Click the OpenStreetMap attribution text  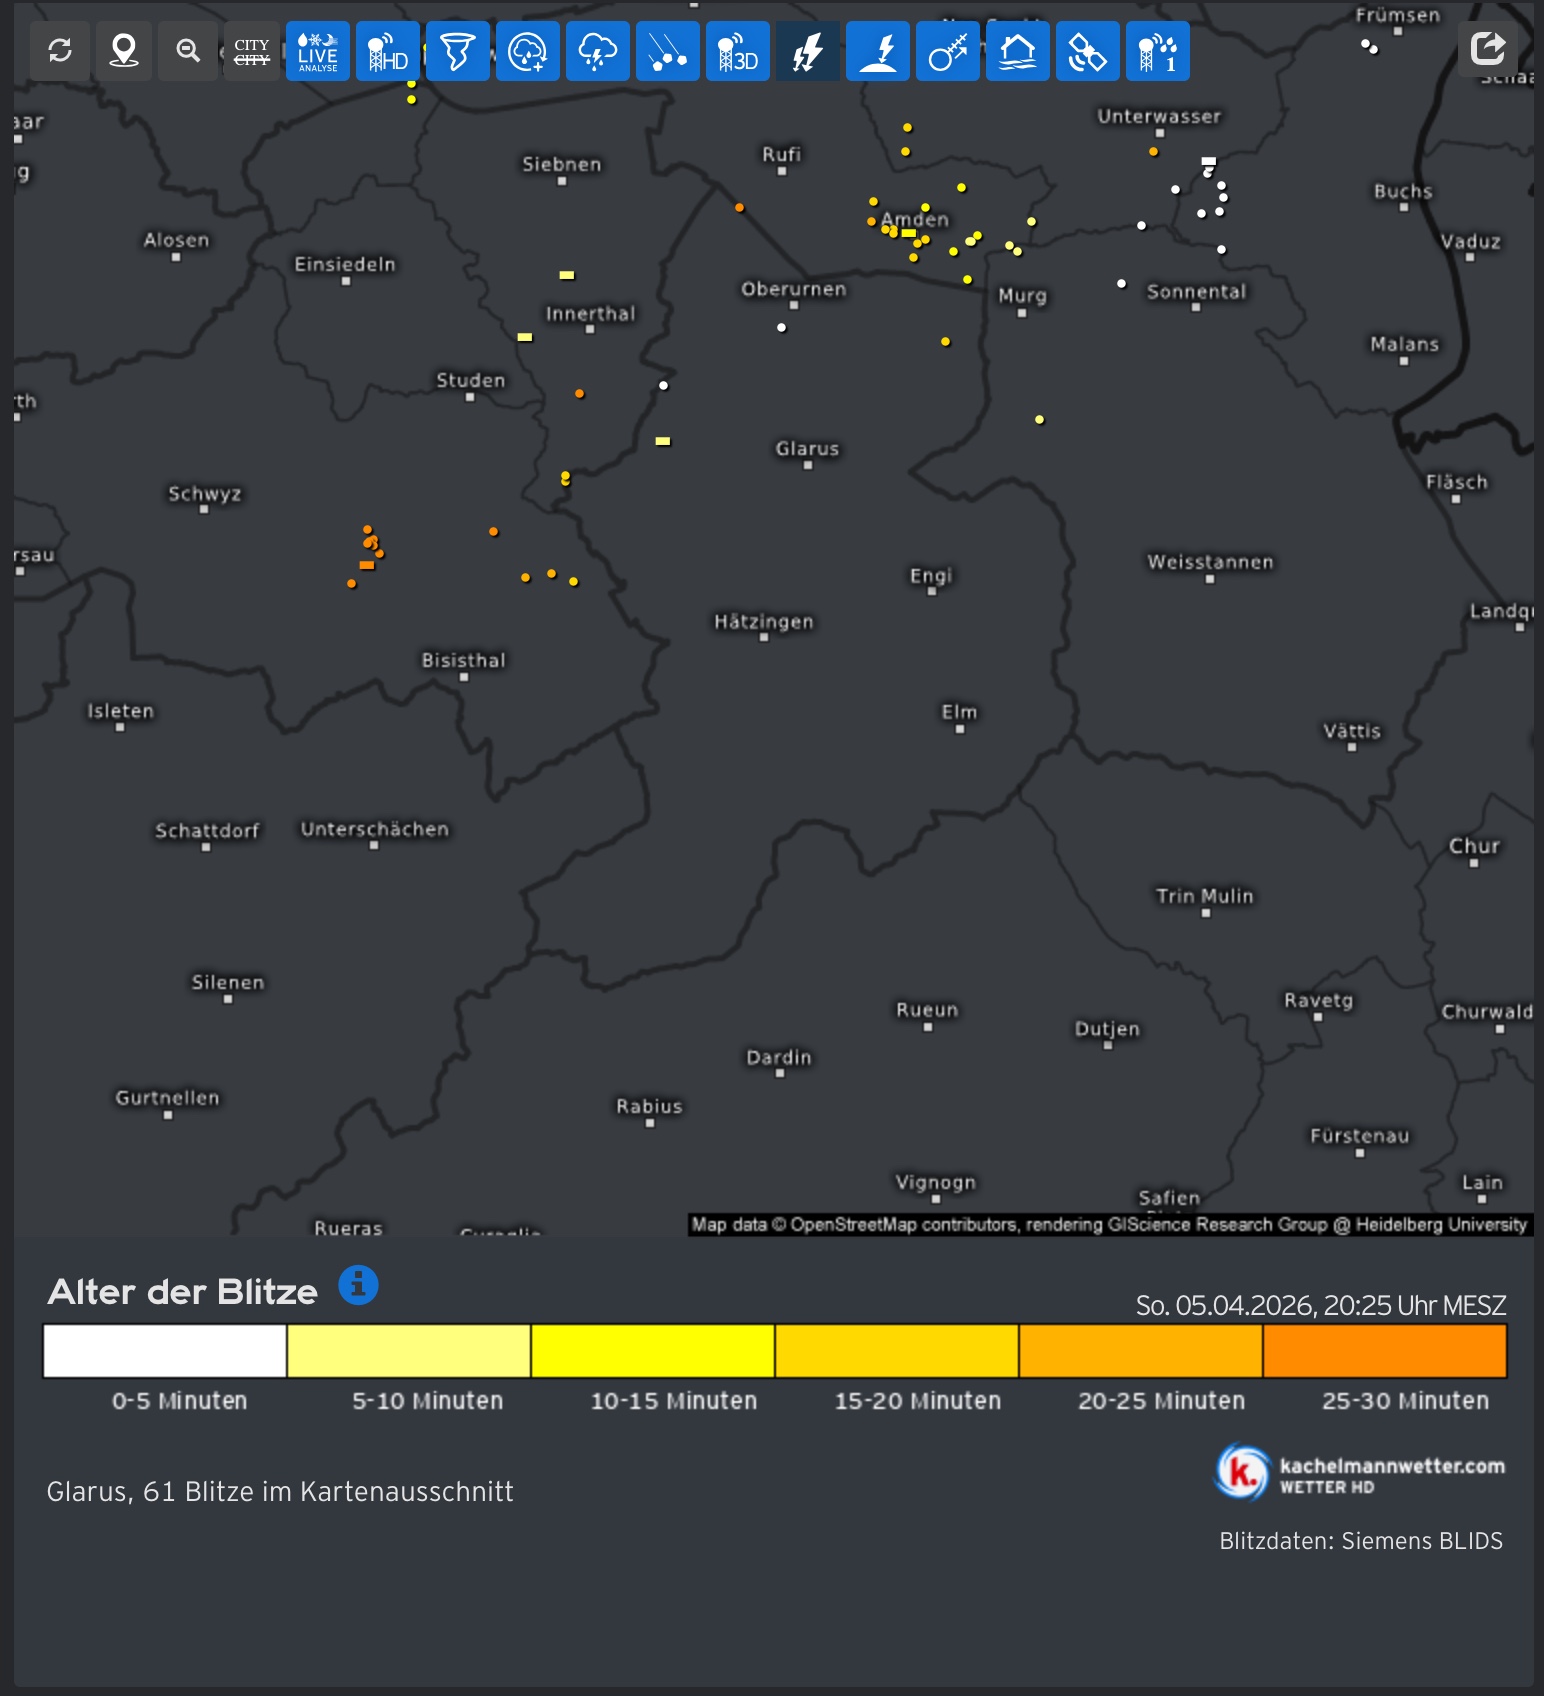click(x=1109, y=1225)
